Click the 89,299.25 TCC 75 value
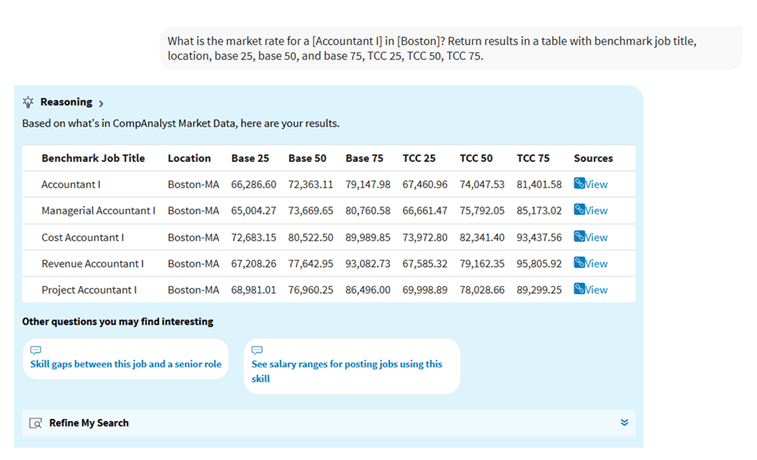 point(539,290)
